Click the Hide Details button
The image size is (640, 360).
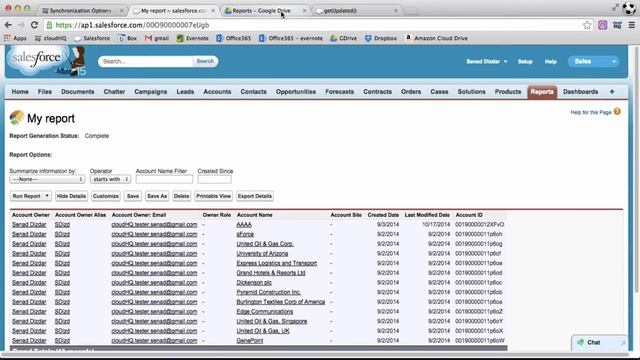[x=71, y=196]
